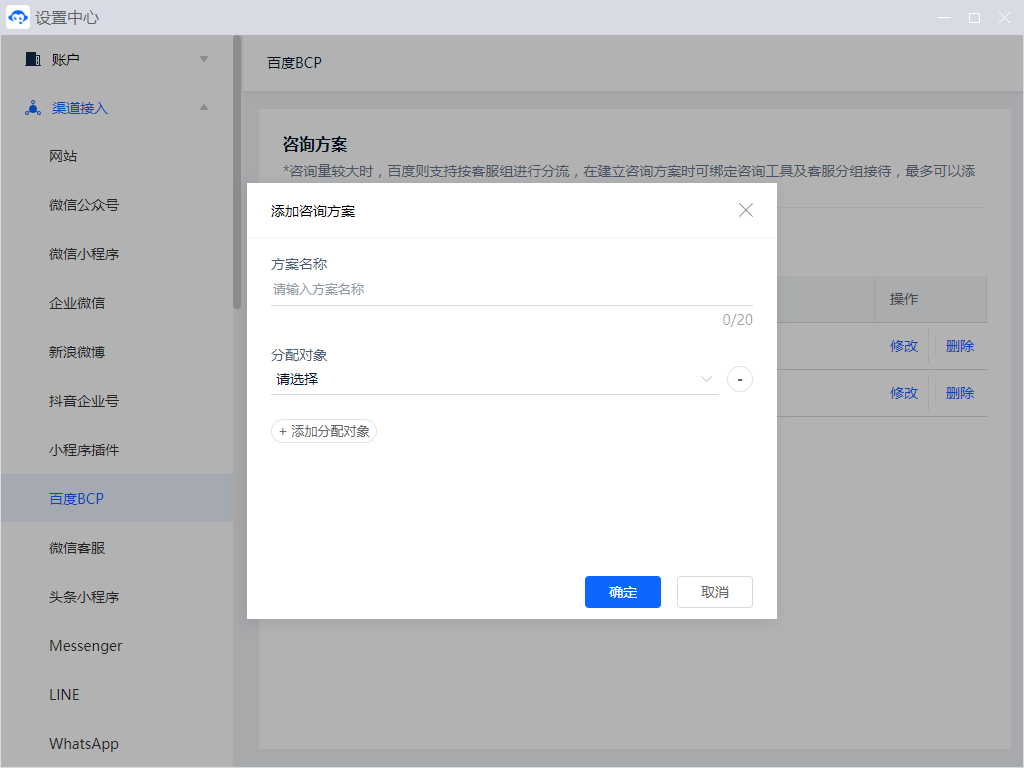Viewport: 1024px width, 768px height.
Task: Select LINE in sidebar
Action: point(64,695)
